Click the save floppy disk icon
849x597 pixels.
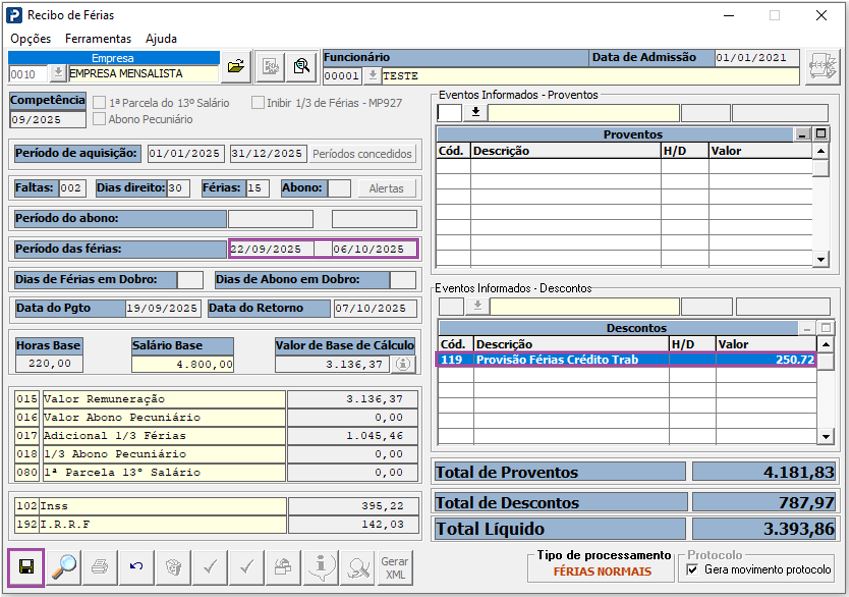click(x=27, y=567)
